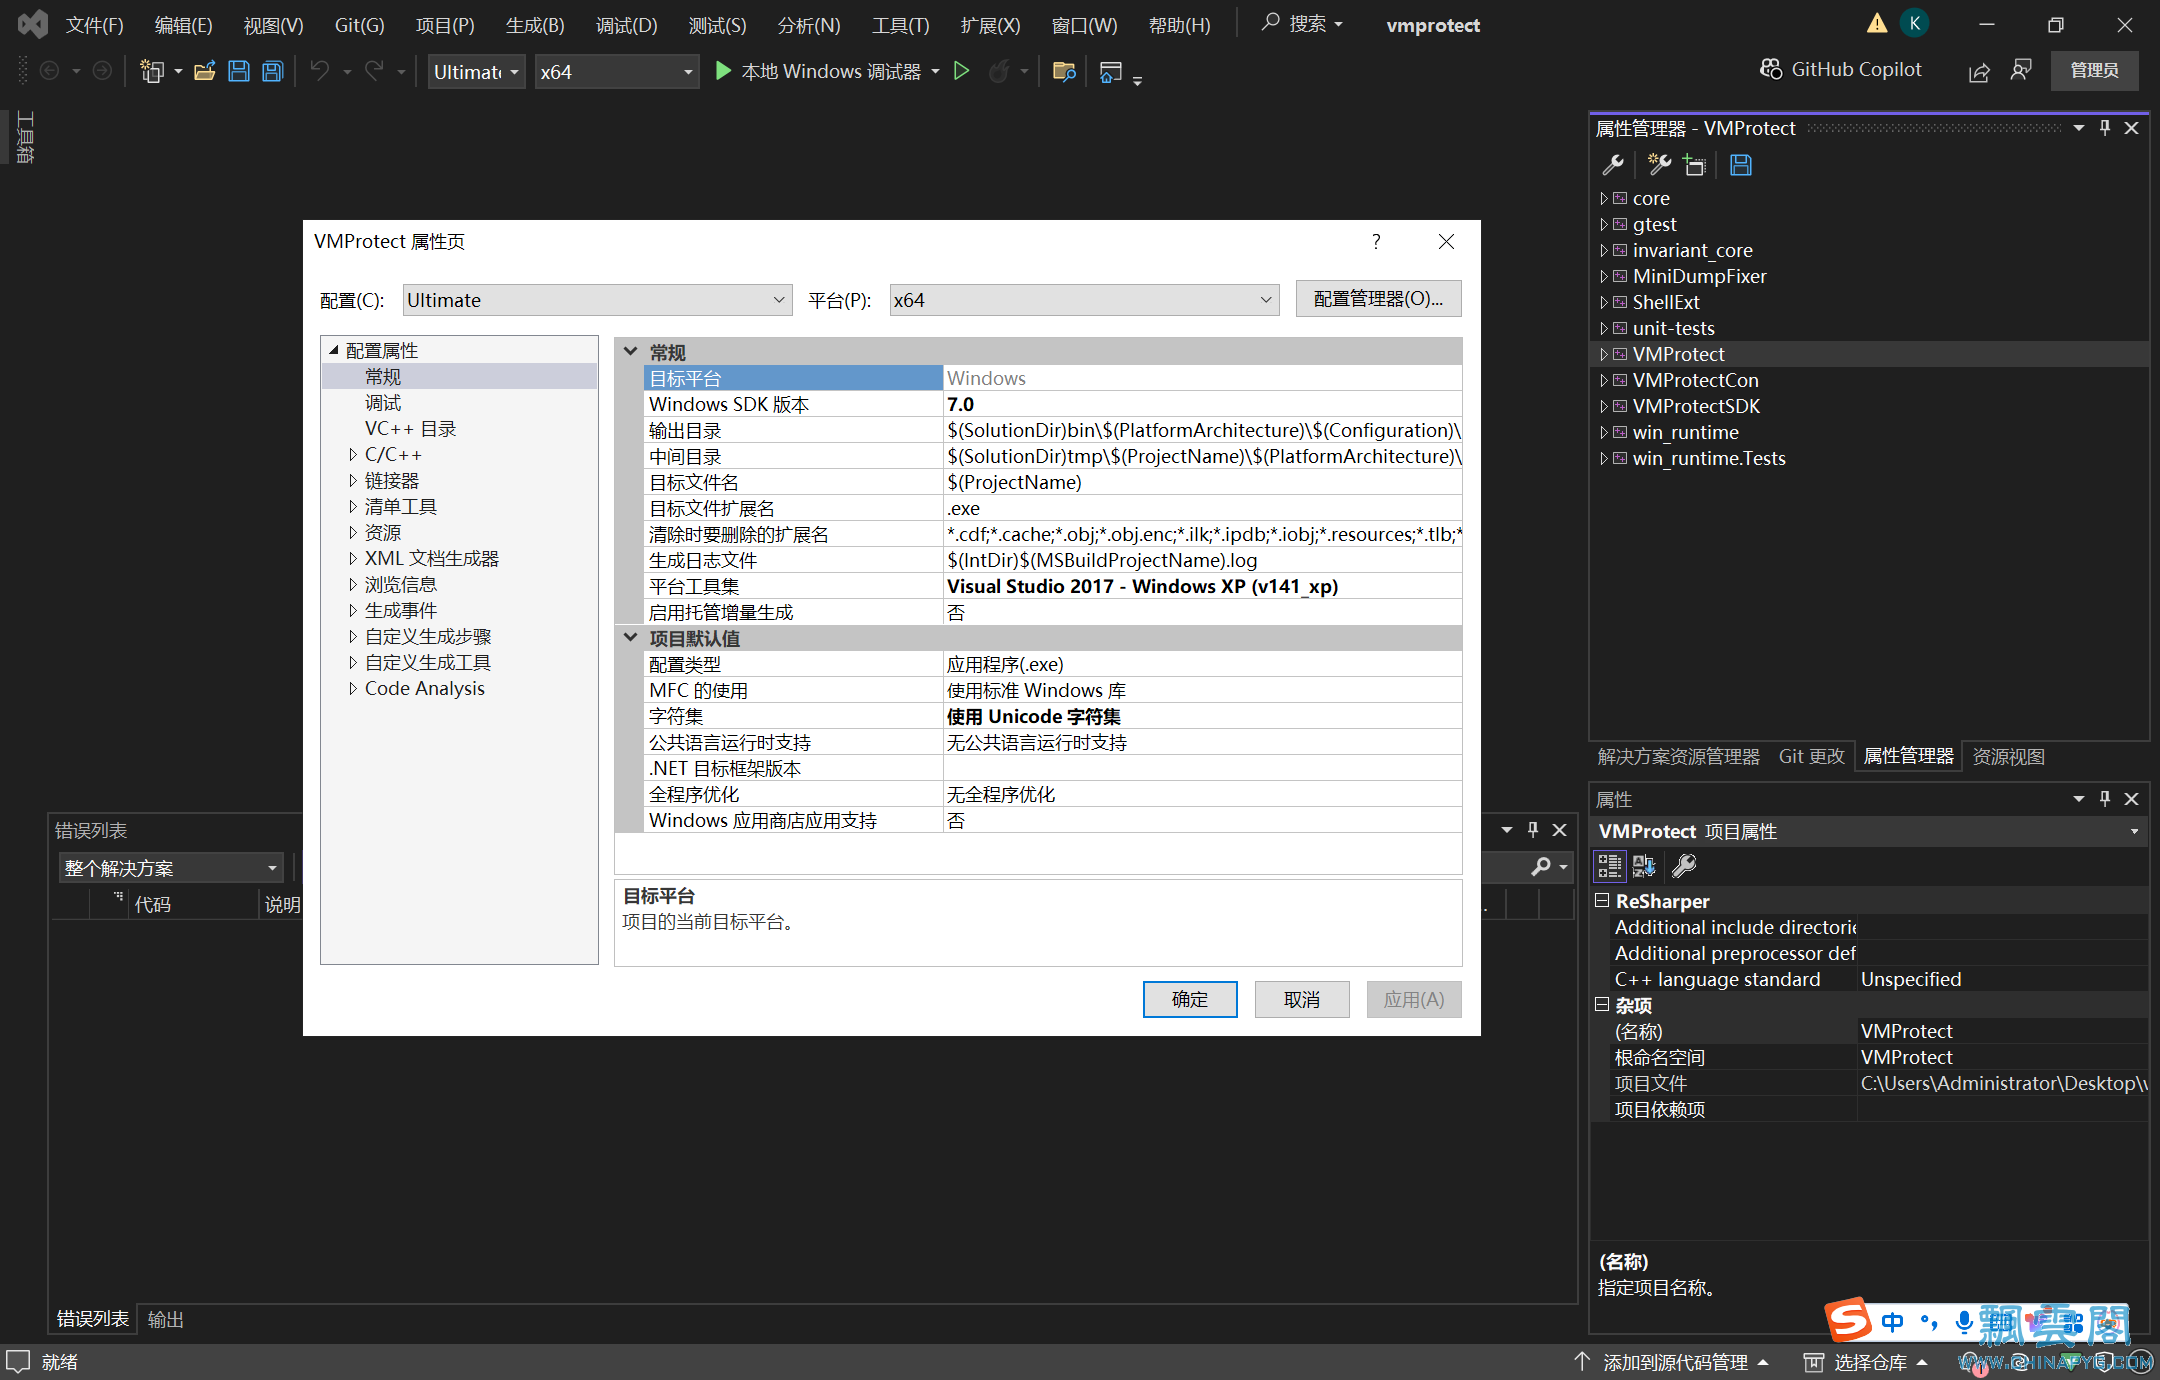Image resolution: width=2160 pixels, height=1380 pixels.
Task: Start local Windows debugger green play button
Action: pyautogui.click(x=723, y=71)
